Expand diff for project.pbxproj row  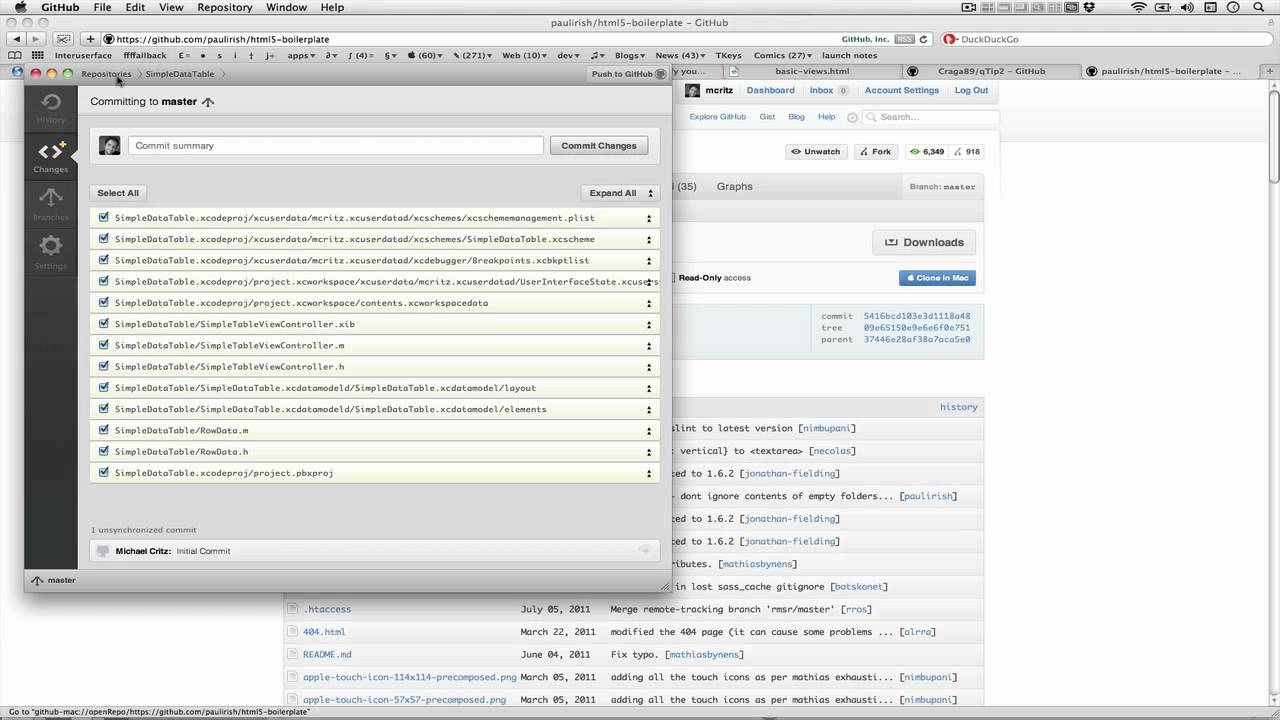(649, 473)
